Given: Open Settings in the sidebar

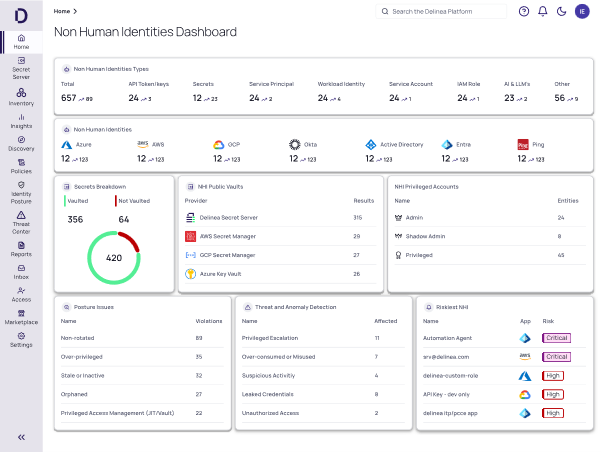Looking at the screenshot, I should pos(21,340).
